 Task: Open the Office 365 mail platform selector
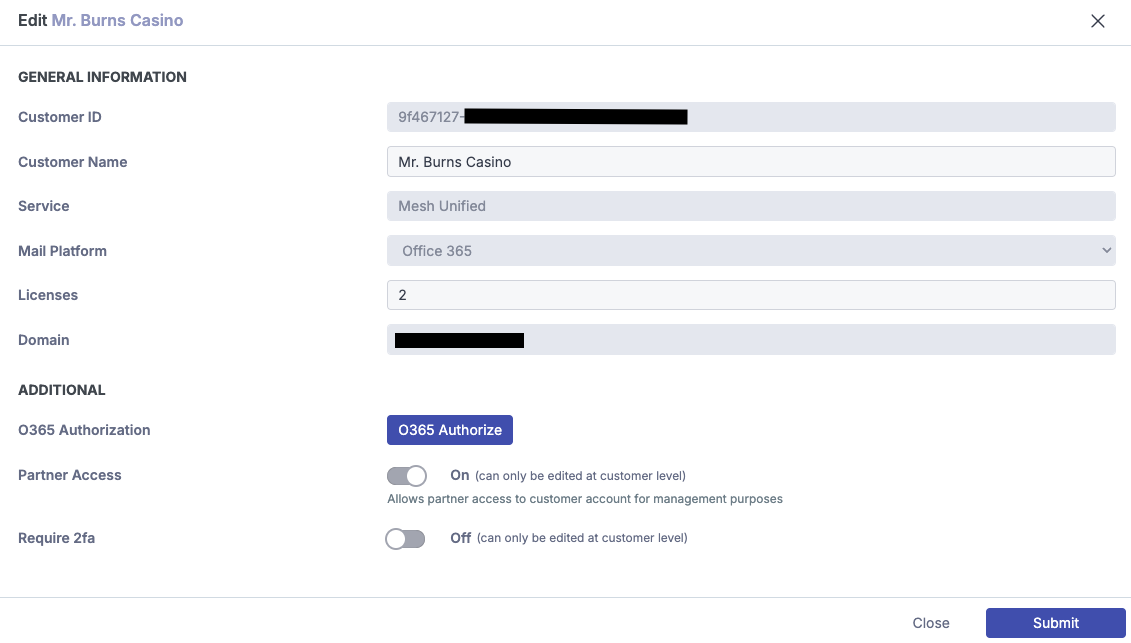[751, 250]
